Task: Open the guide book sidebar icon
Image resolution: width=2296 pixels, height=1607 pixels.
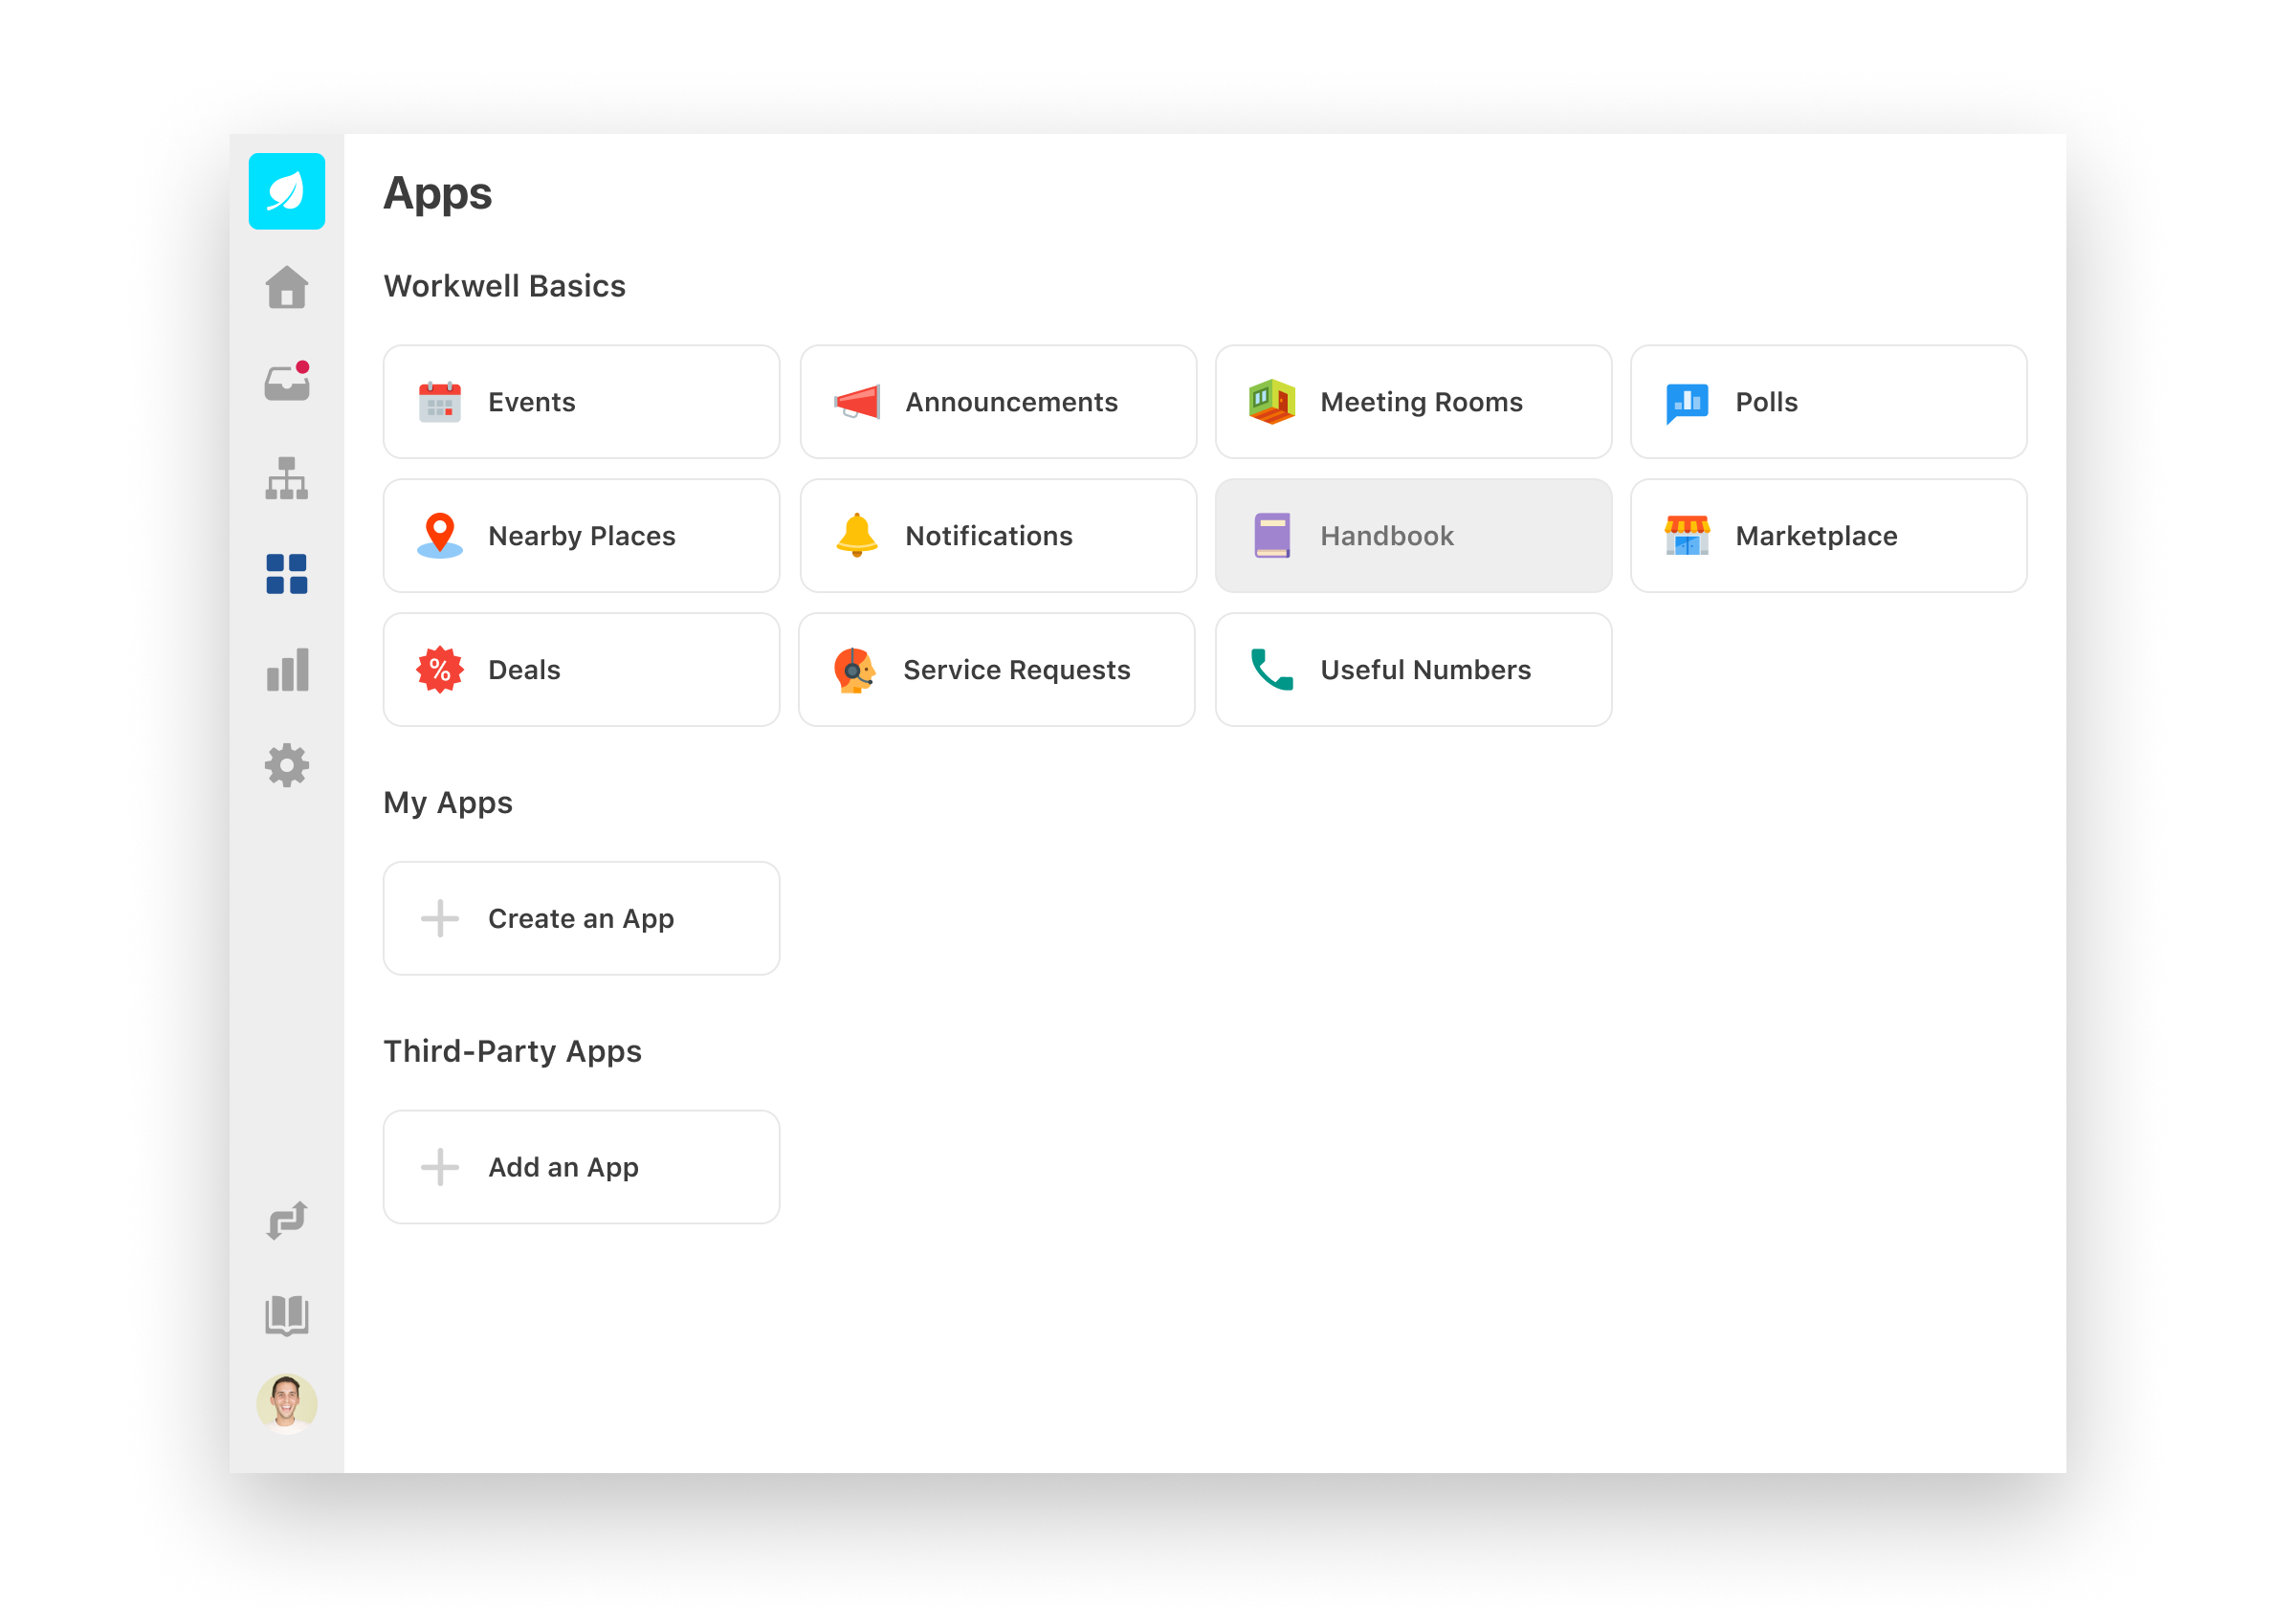Action: click(x=286, y=1315)
